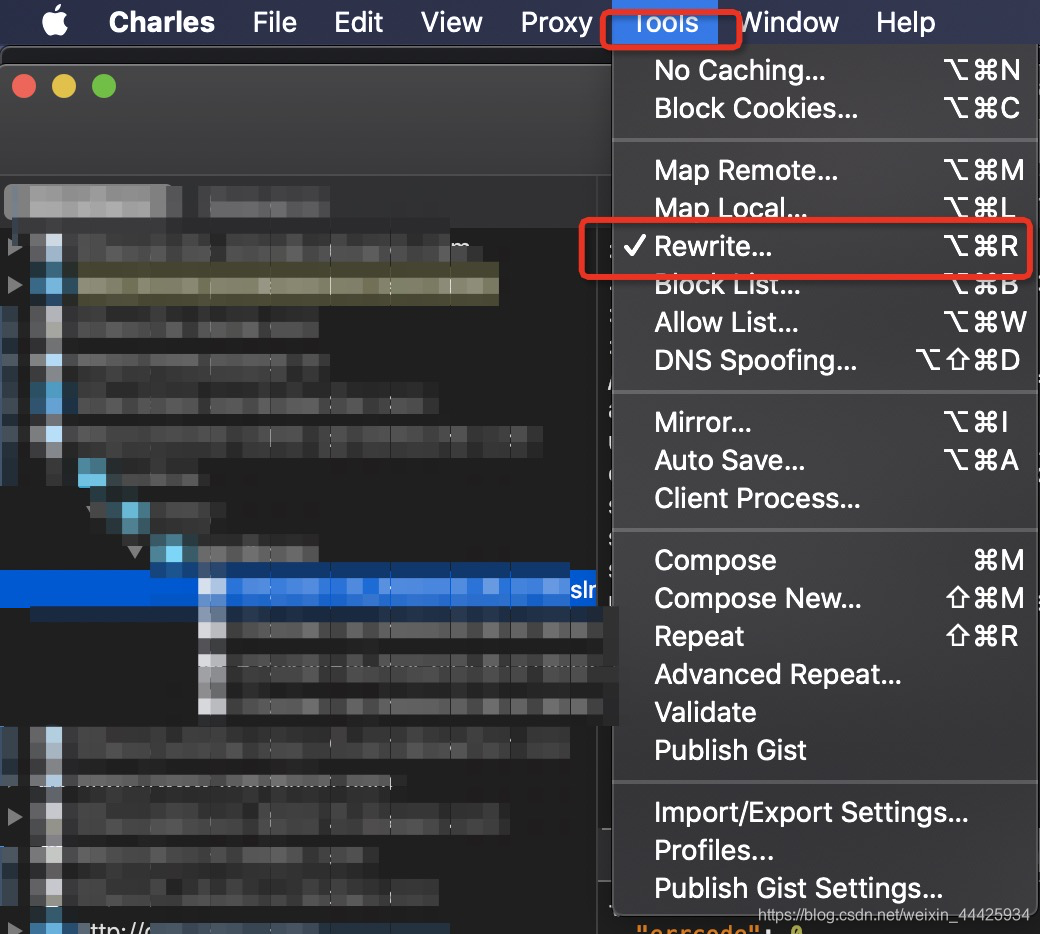Choose Auto Save... menu item
The width and height of the screenshot is (1040, 934).
(x=825, y=460)
